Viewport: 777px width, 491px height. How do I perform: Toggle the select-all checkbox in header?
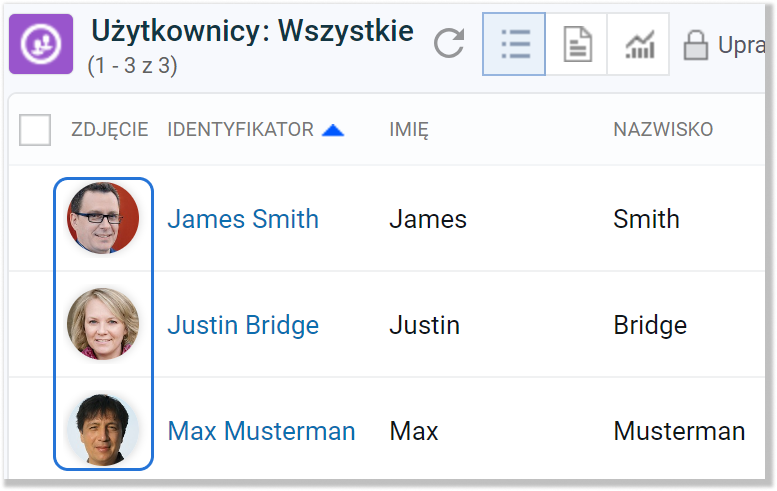coord(35,129)
